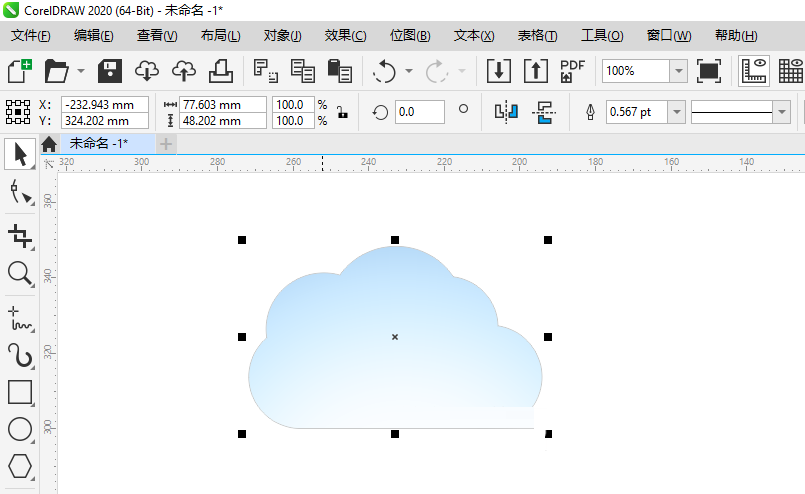Expand the outline width dropdown arrow
The height and width of the screenshot is (494, 805).
(677, 112)
